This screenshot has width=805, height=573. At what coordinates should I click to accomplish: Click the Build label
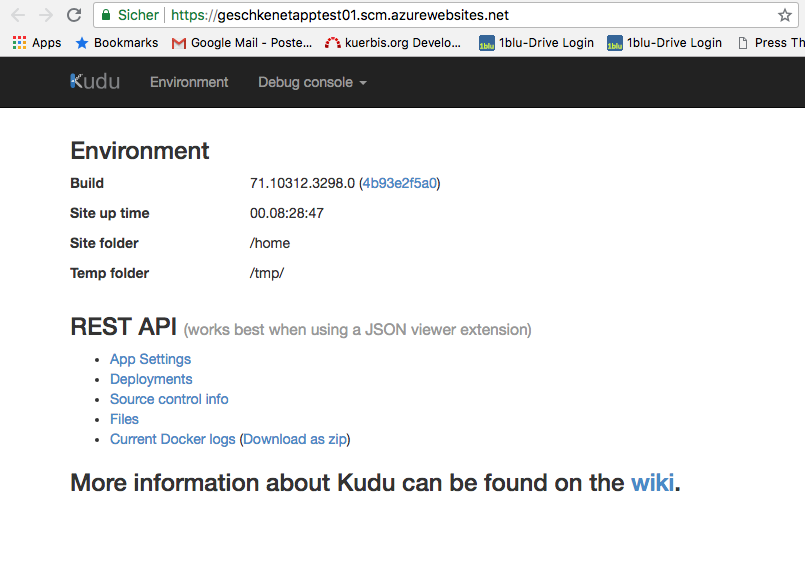pyautogui.click(x=87, y=183)
